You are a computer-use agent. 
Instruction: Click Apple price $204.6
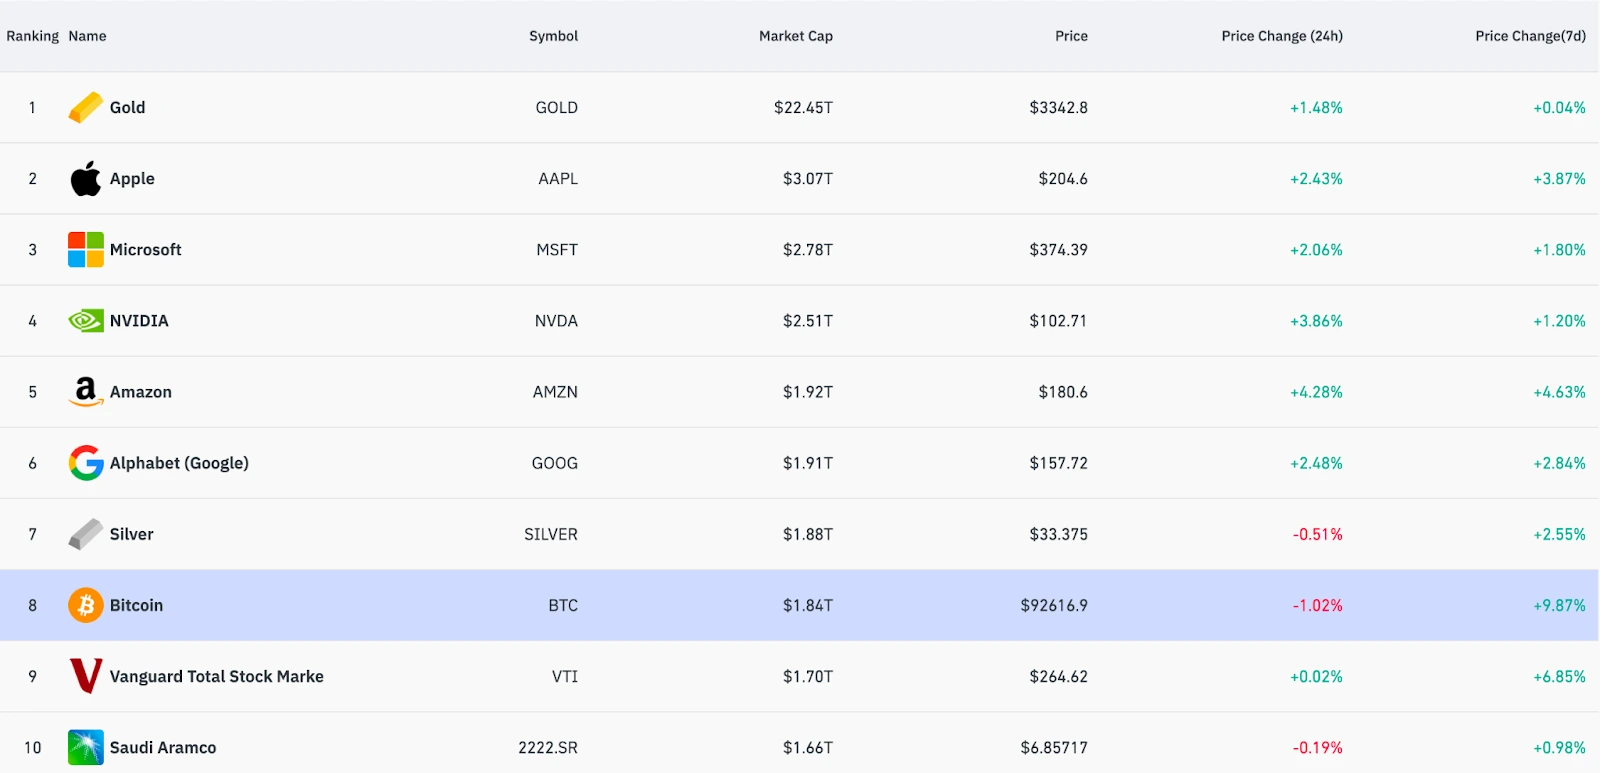1063,178
